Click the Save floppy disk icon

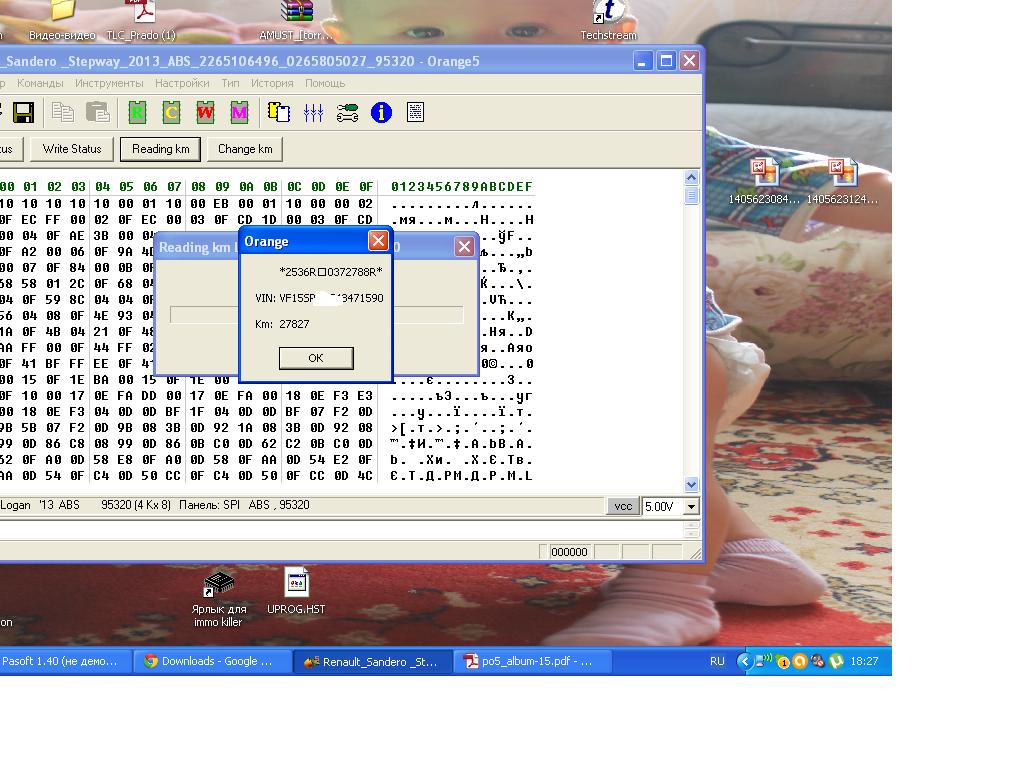[23, 112]
